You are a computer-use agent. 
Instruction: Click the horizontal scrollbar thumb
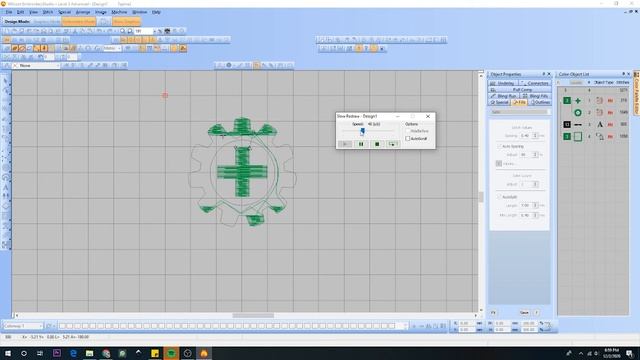coord(253,316)
